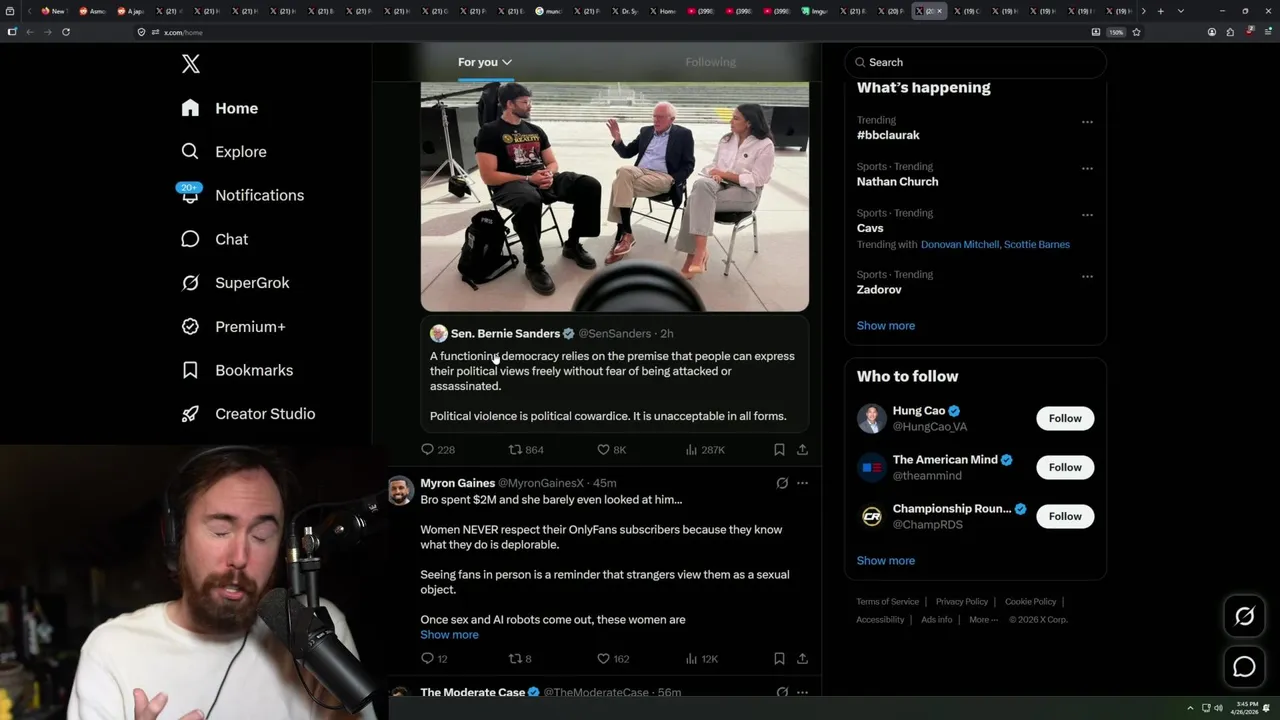Viewport: 1280px width, 720px height.
Task: Follow Hung Cao
Action: pyautogui.click(x=1065, y=418)
